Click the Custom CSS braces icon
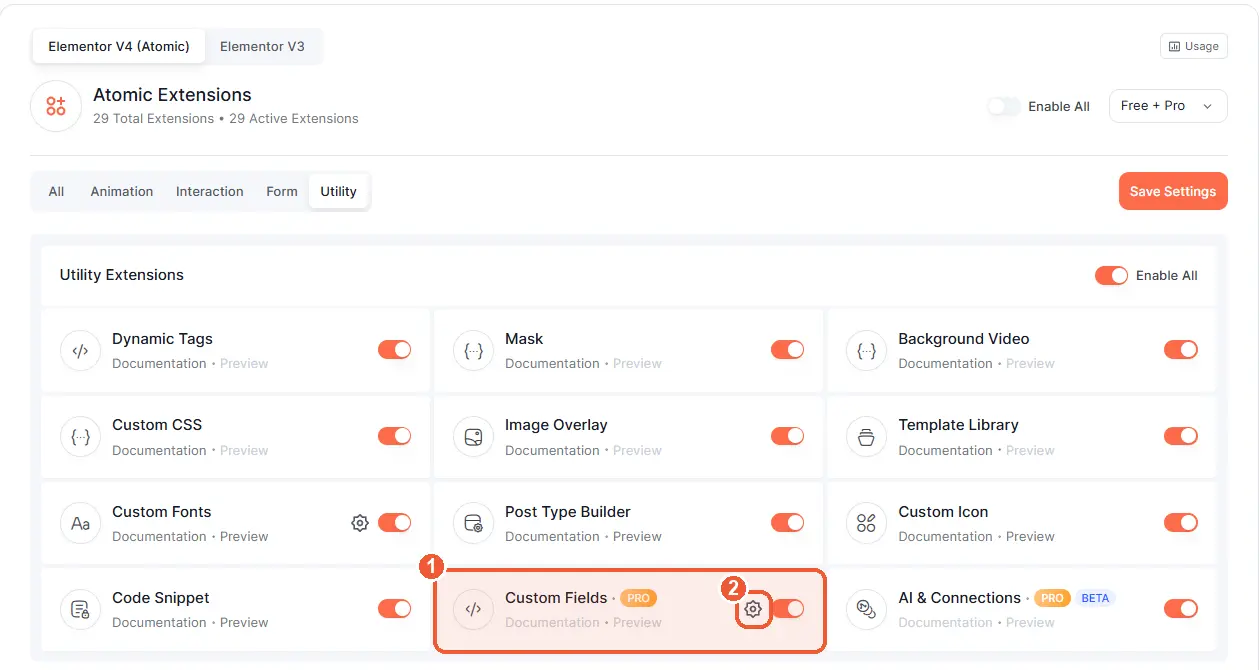Image resolution: width=1260 pixels, height=670 pixels. point(81,437)
